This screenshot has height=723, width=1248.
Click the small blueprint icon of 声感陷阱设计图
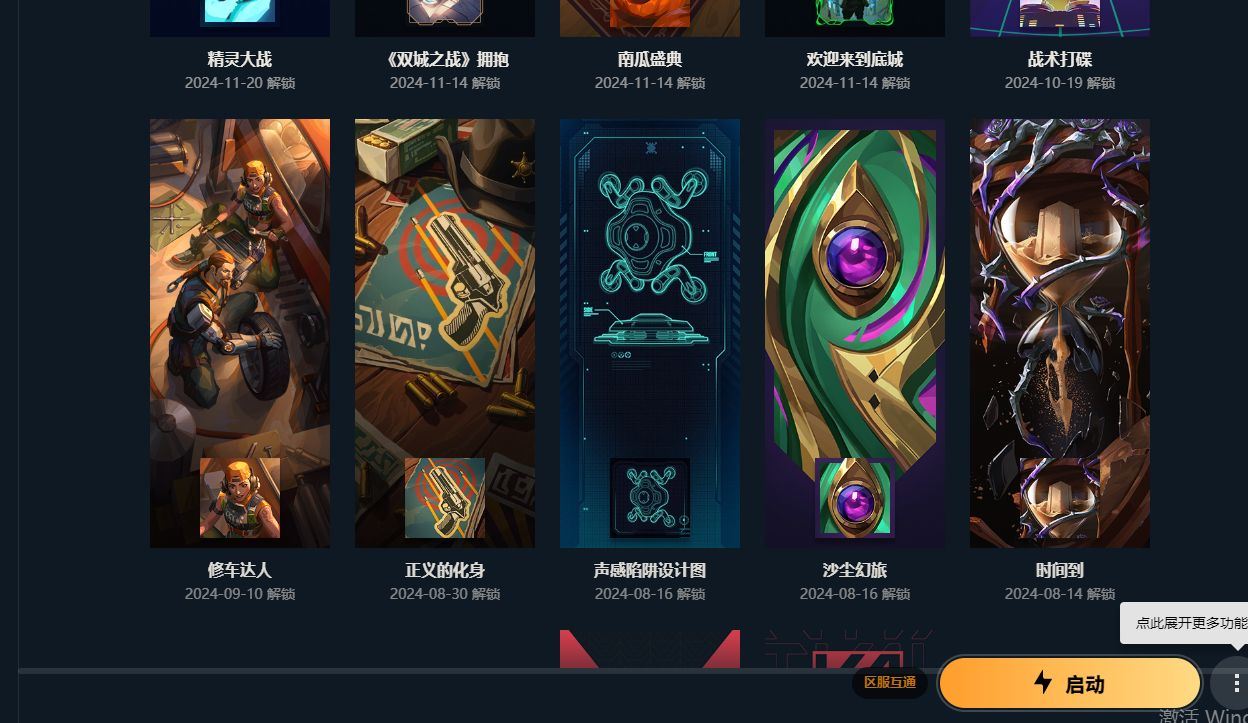point(650,498)
